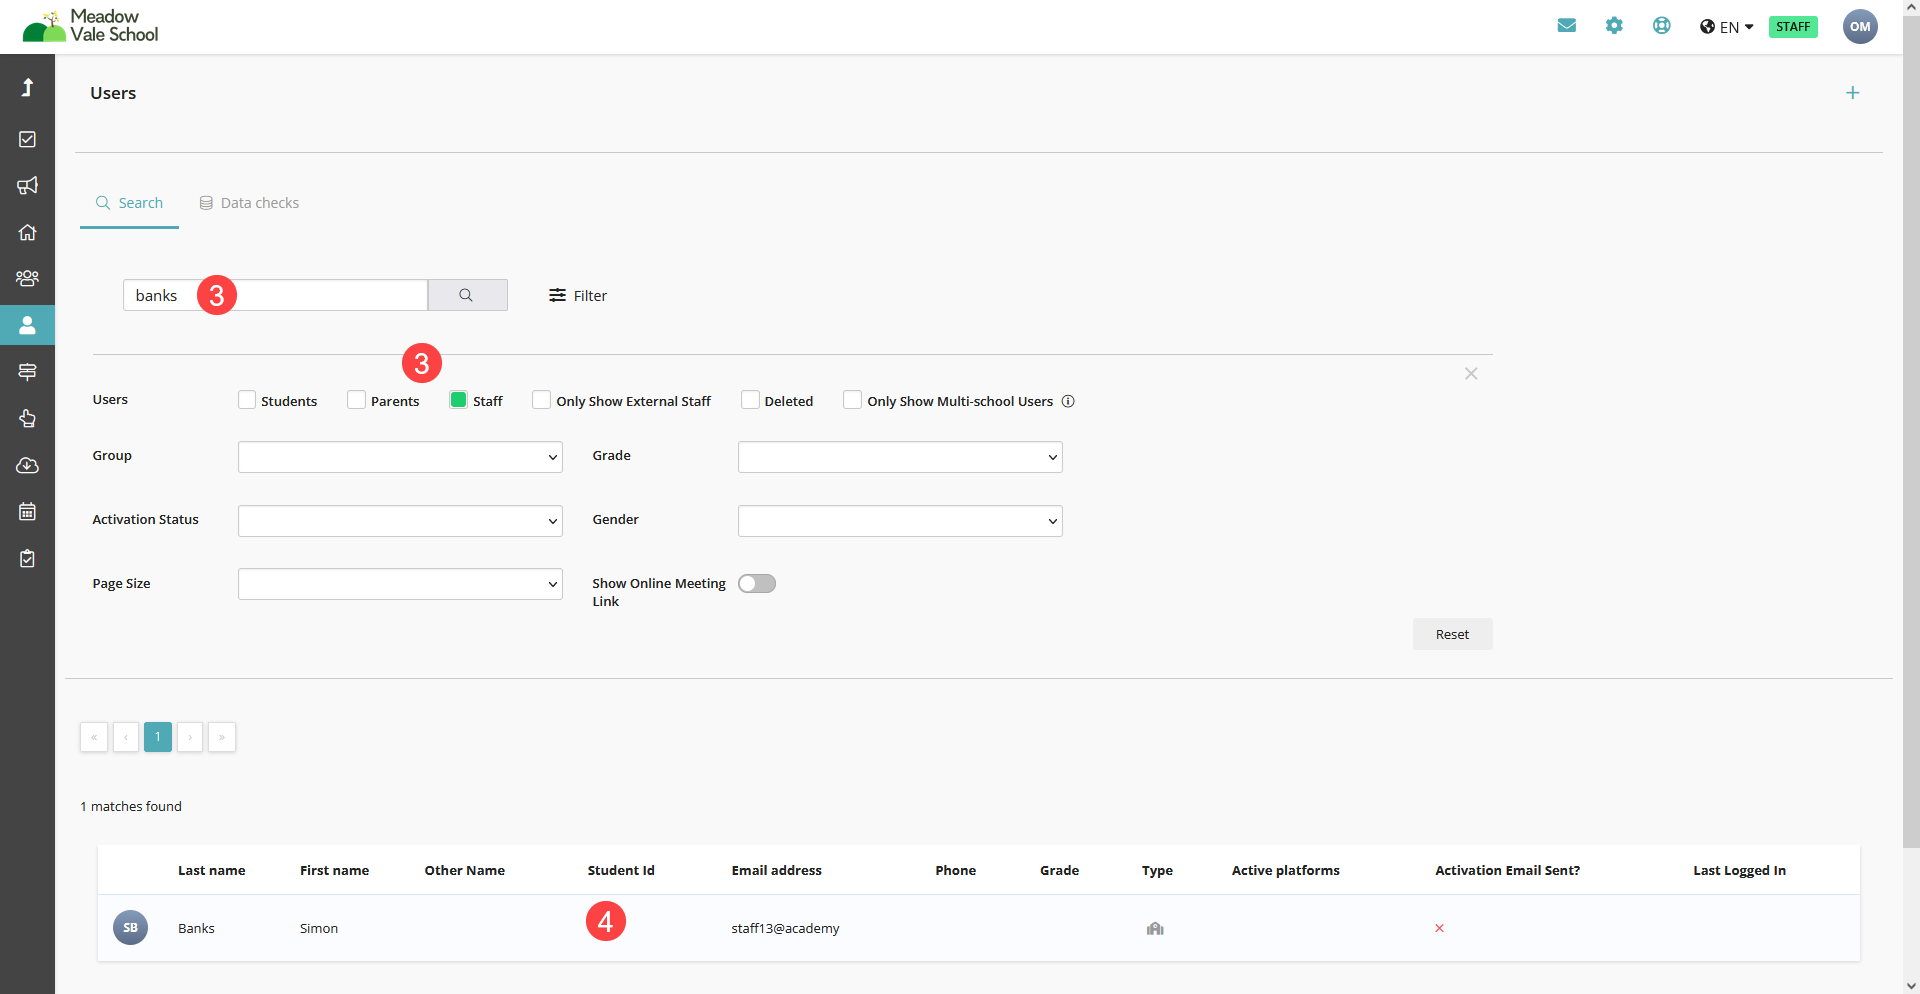Open the Page Size dropdown
Image resolution: width=1920 pixels, height=994 pixels.
400,584
